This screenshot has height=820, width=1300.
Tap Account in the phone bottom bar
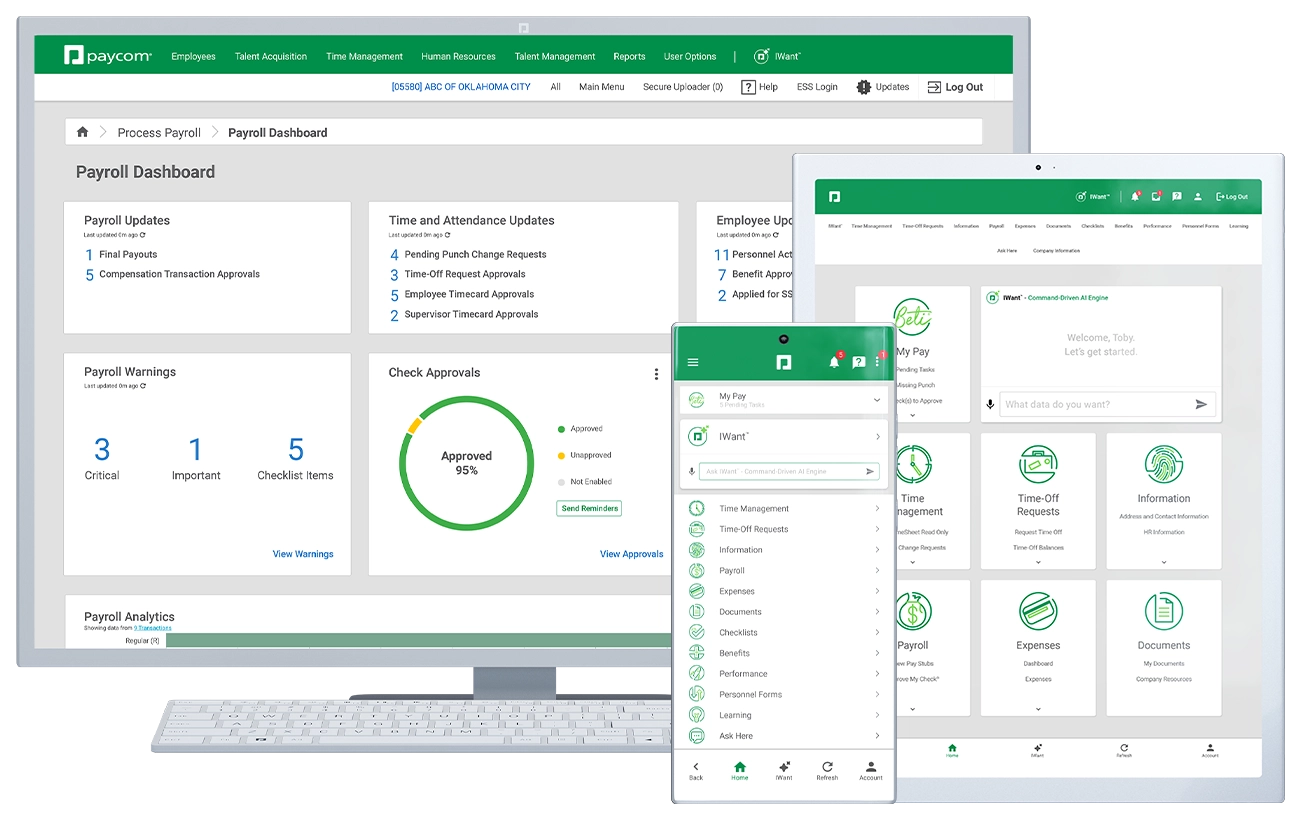pos(871,770)
